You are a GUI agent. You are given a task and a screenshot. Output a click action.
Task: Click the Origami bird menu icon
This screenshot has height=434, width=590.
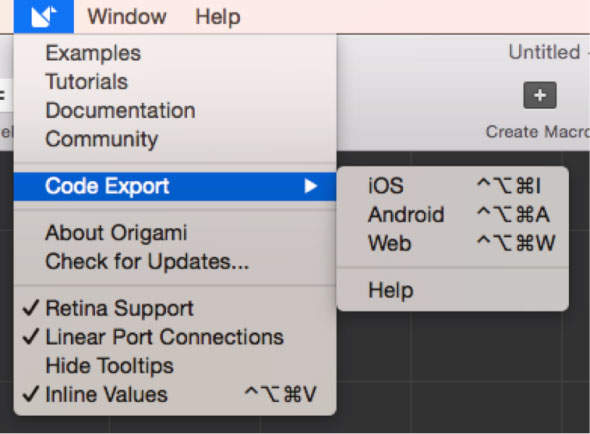click(x=44, y=17)
